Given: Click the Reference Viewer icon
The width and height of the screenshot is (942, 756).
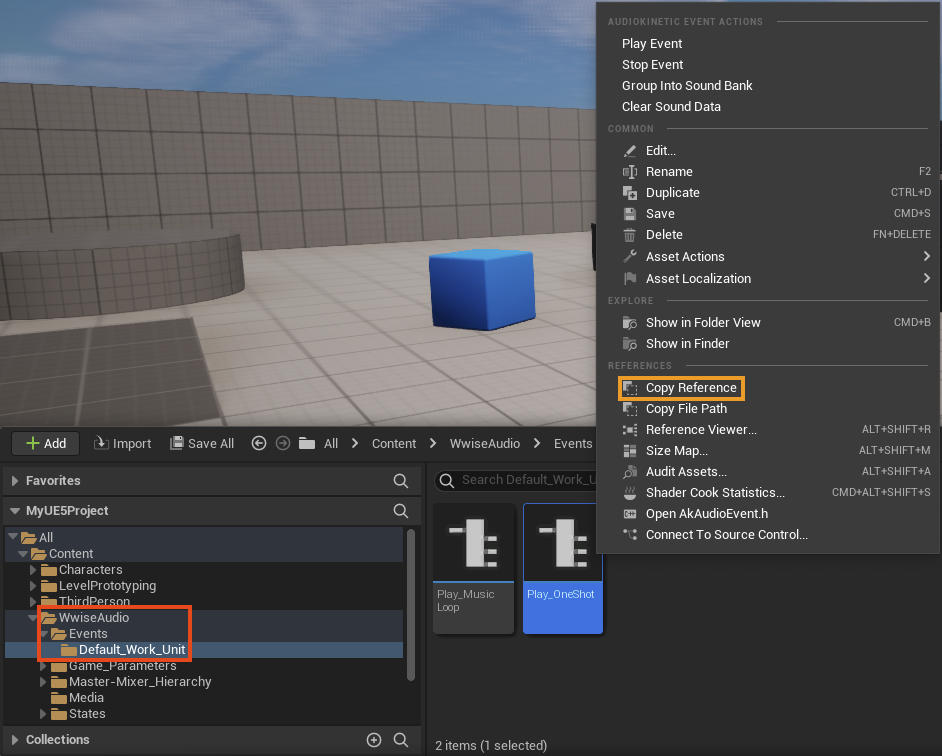Looking at the screenshot, I should pos(630,430).
